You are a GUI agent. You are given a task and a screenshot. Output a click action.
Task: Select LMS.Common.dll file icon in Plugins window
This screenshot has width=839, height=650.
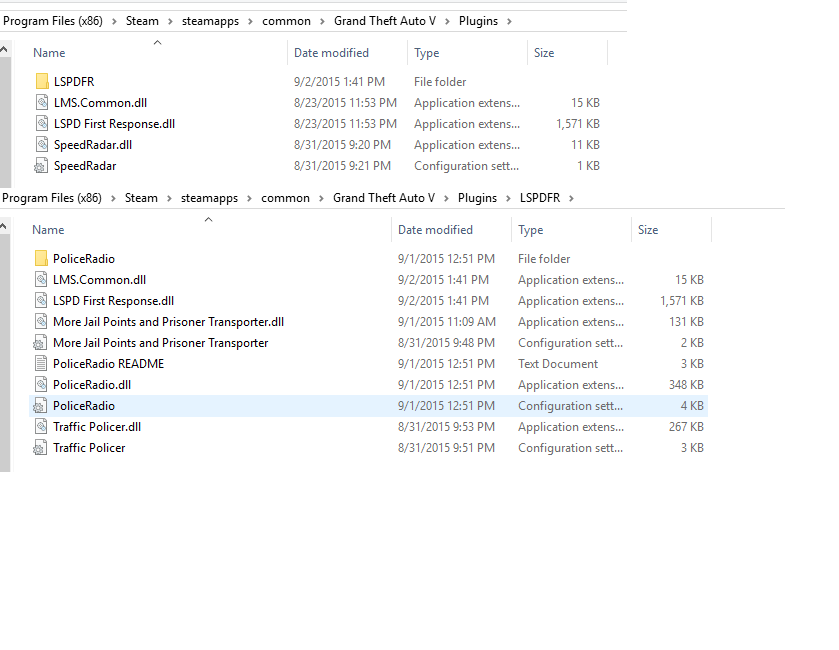(x=42, y=102)
